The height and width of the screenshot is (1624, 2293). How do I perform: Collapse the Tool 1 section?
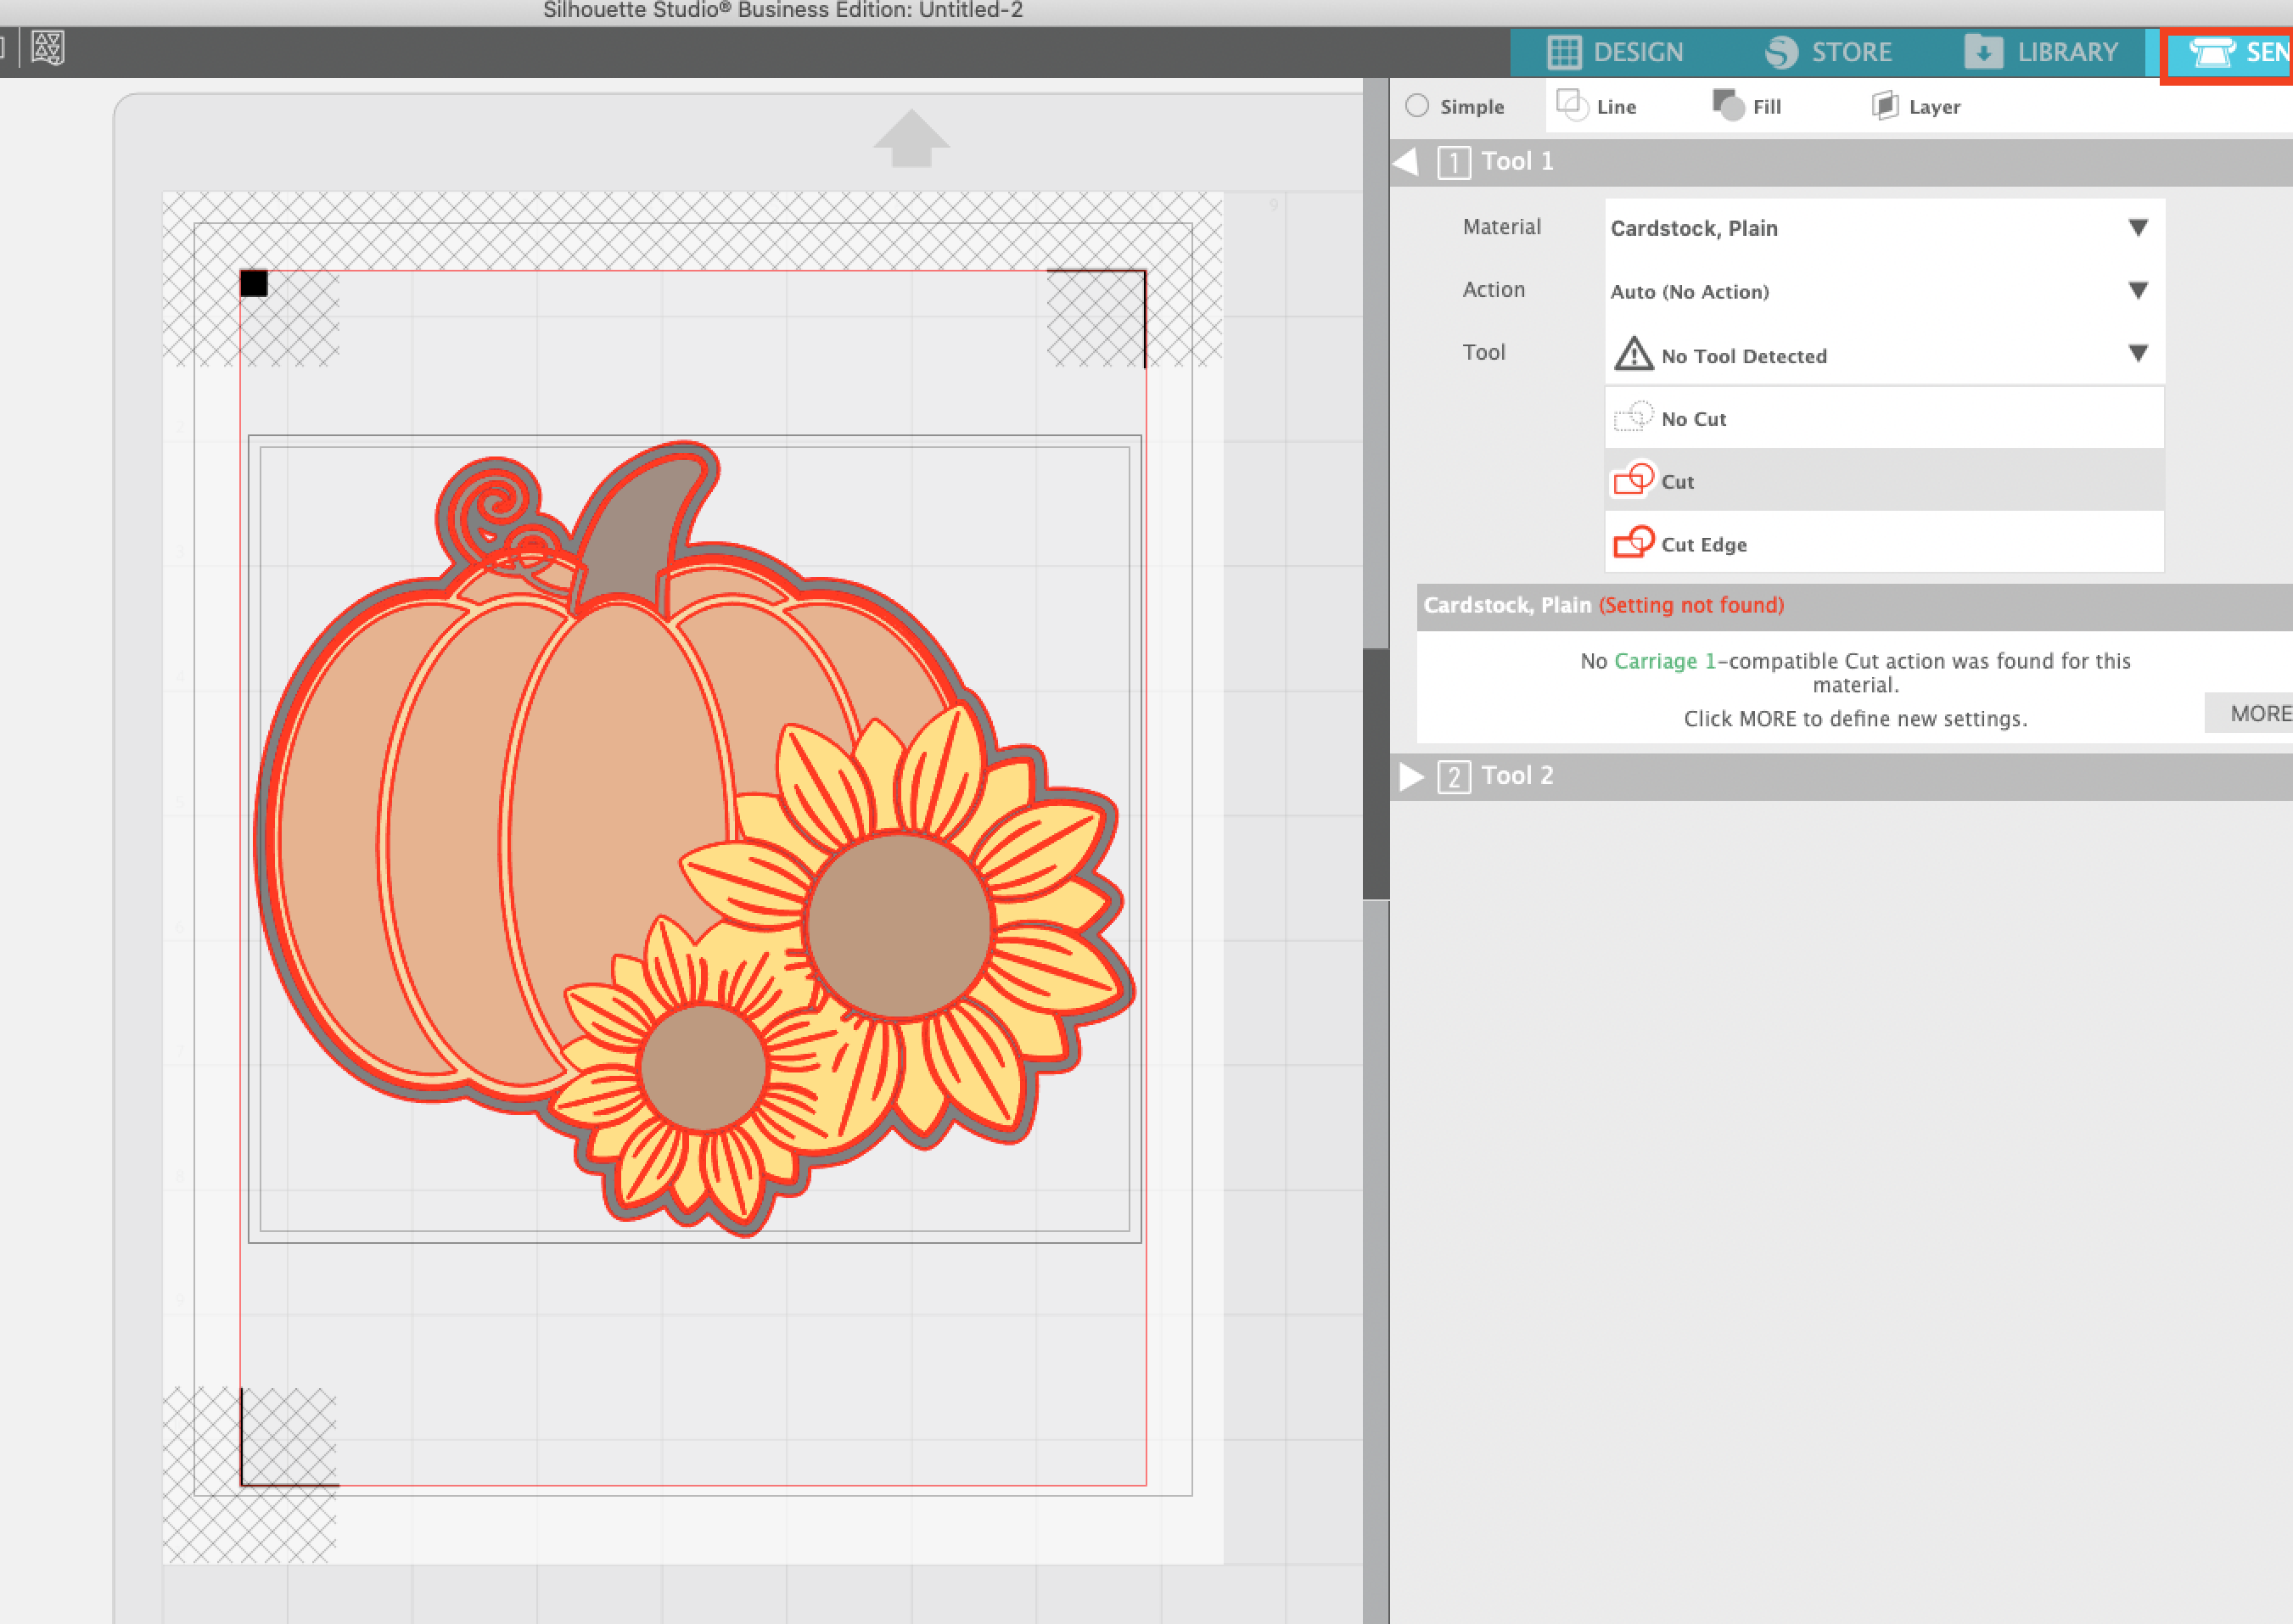click(1408, 160)
